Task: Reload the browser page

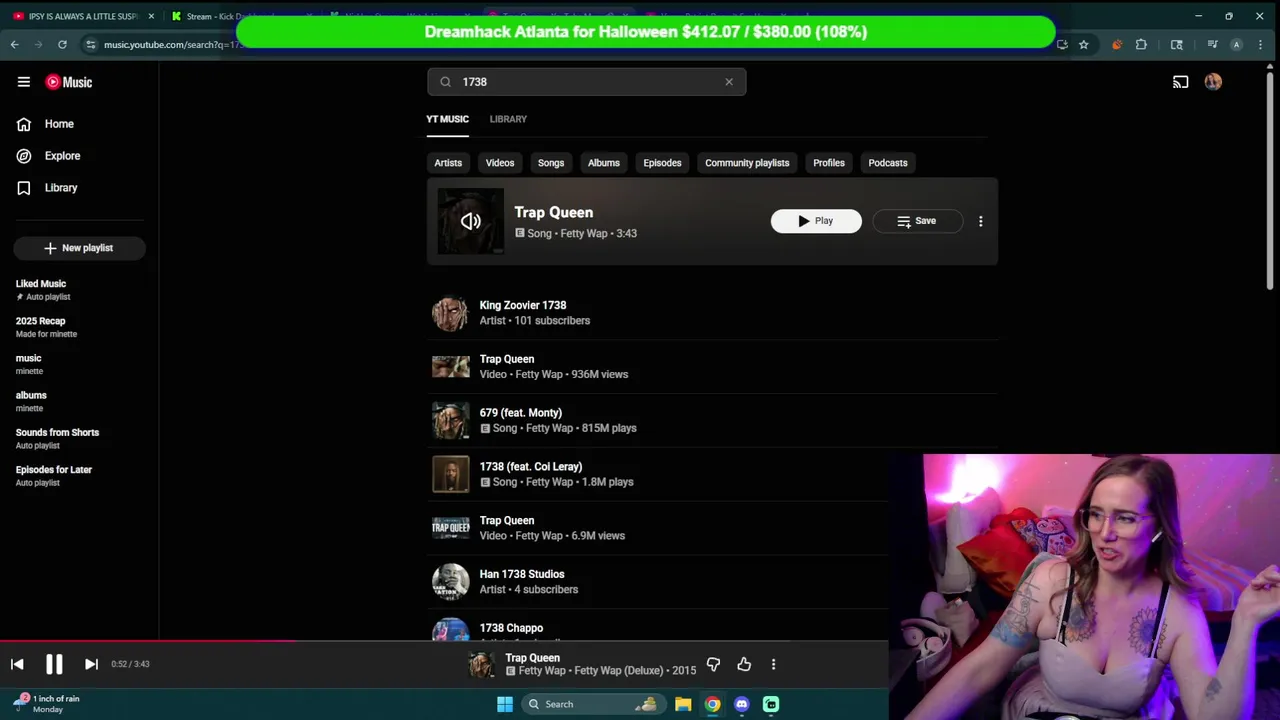Action: coord(62,44)
